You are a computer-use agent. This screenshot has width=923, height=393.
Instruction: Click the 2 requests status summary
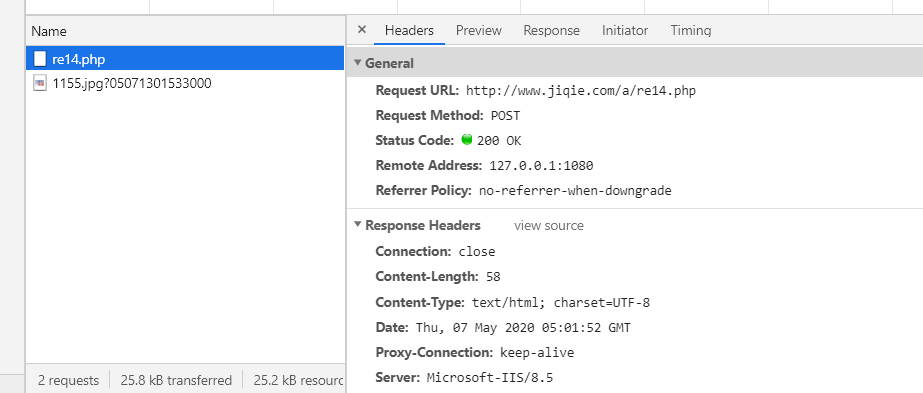68,380
